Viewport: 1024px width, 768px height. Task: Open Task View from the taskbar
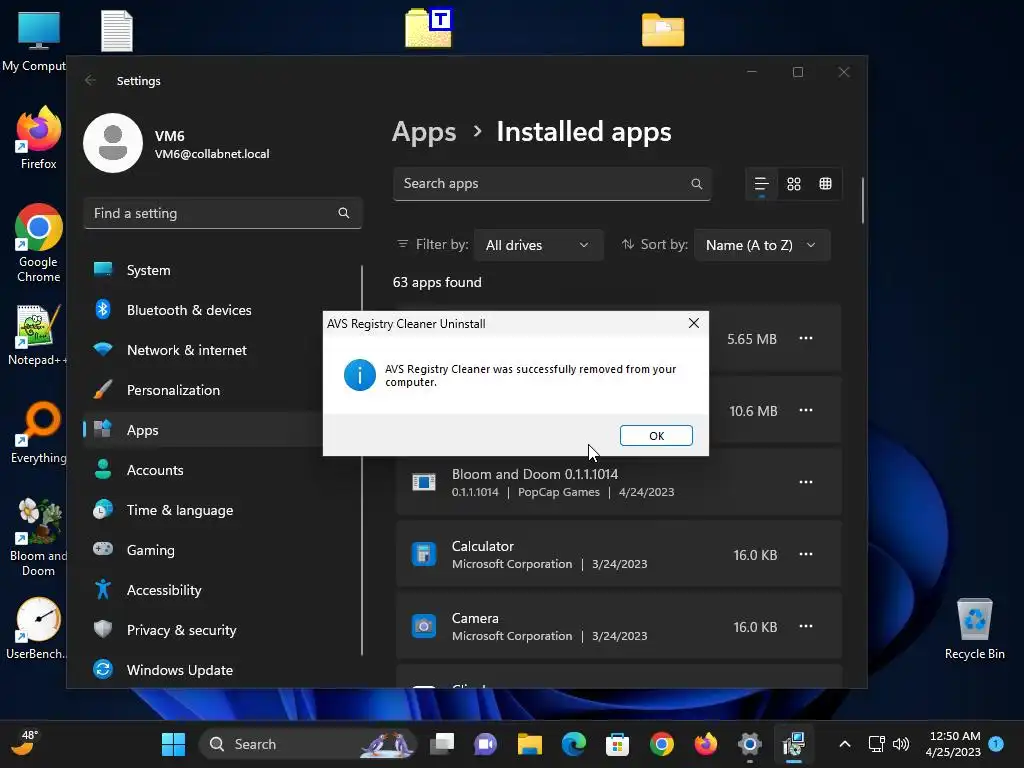point(442,744)
